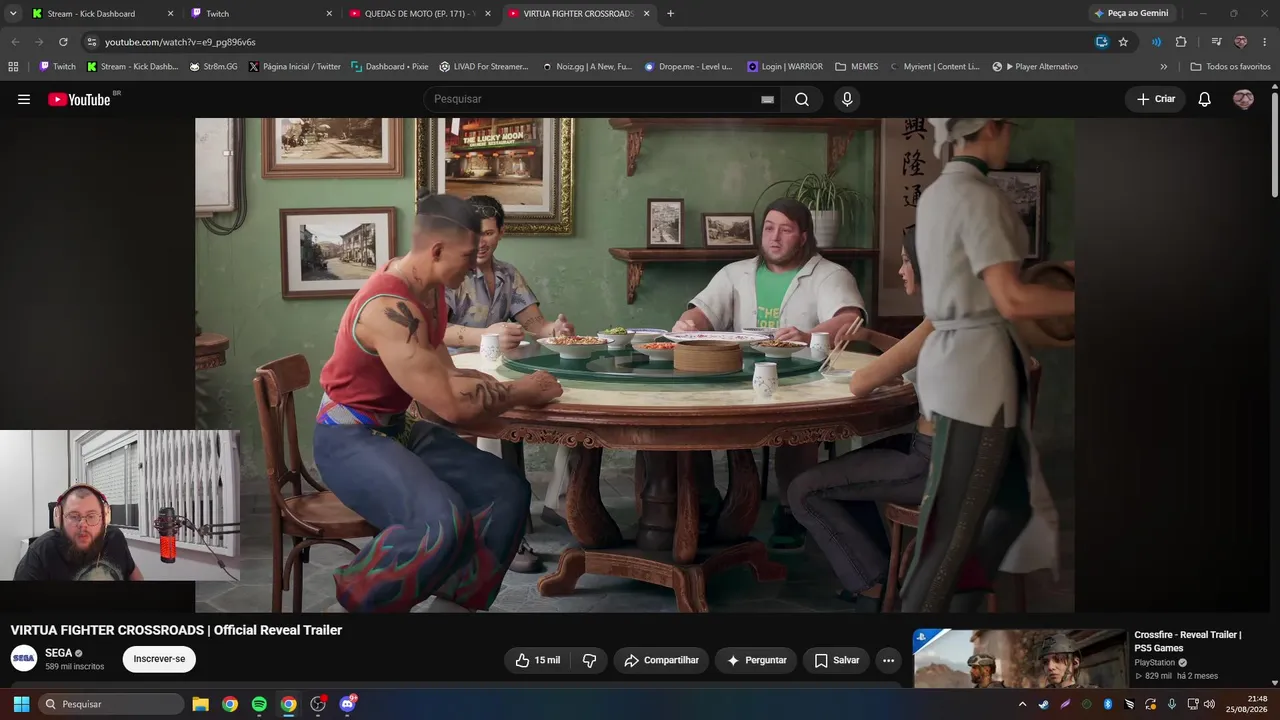
Task: Open Página Inicial / Twitter bookmark
Action: [295, 67]
